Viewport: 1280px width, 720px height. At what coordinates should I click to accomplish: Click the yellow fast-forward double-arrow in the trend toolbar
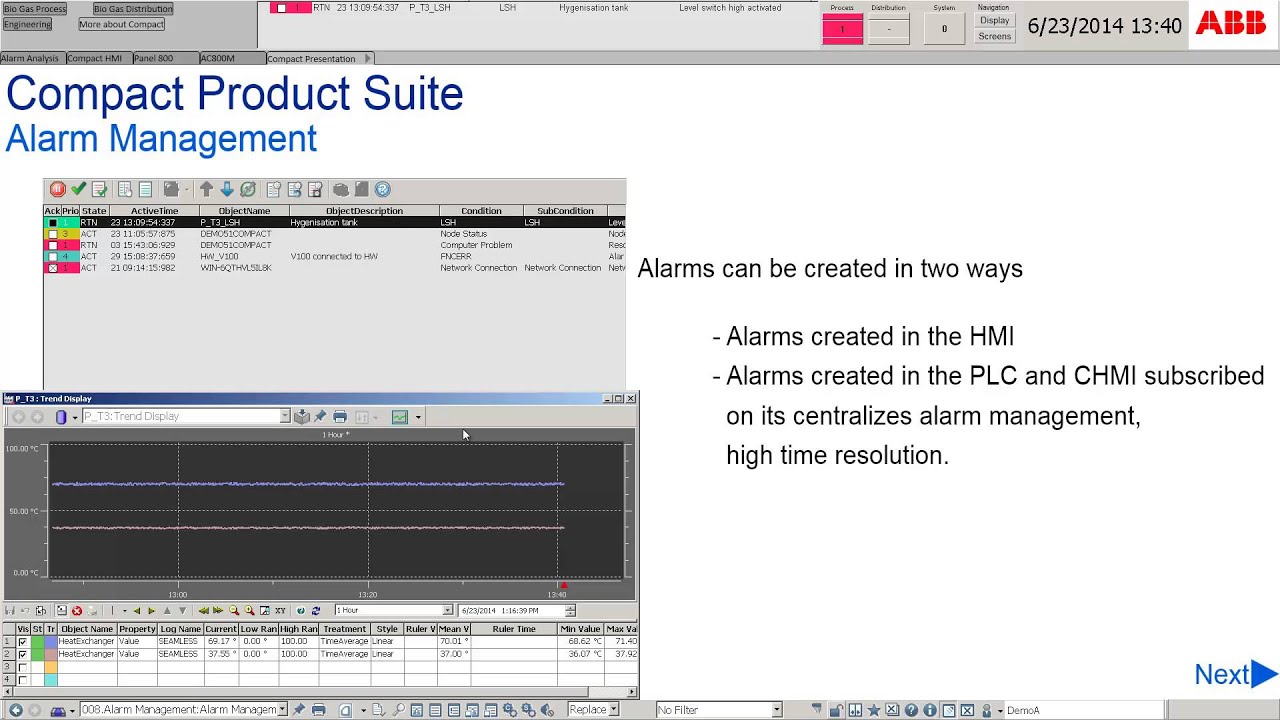[218, 611]
